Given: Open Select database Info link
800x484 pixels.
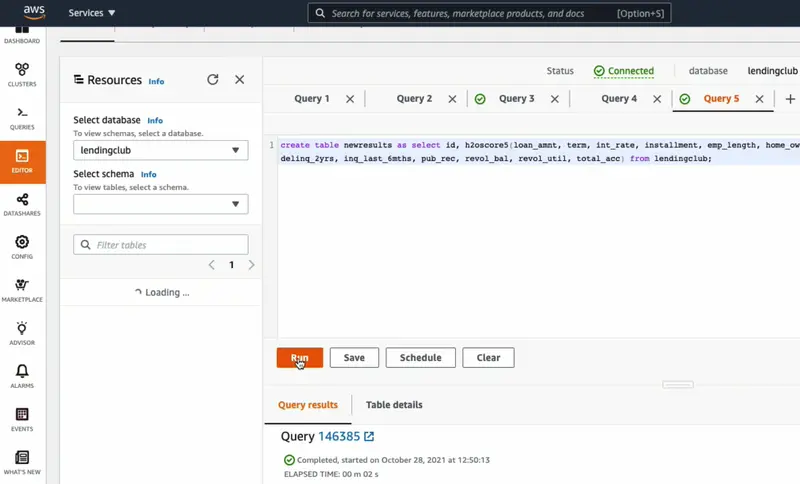Looking at the screenshot, I should click(155, 120).
